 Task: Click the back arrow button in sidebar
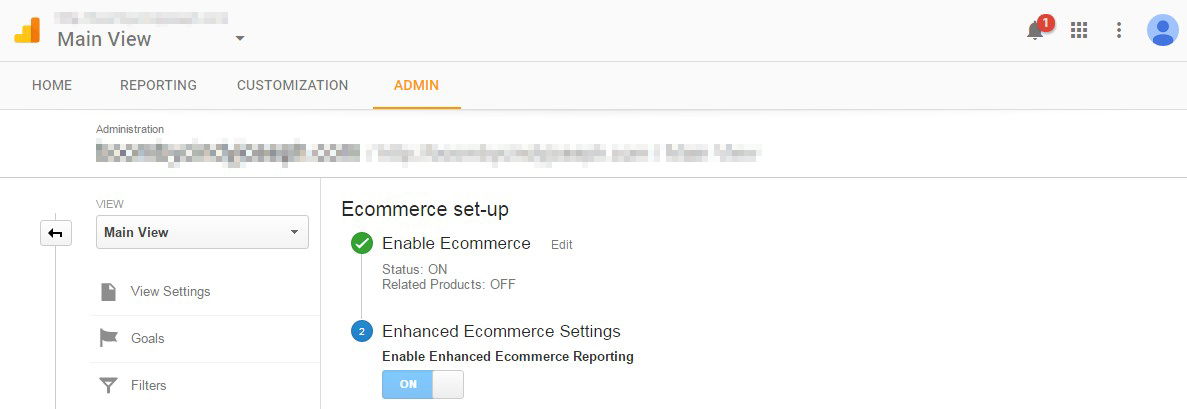click(x=56, y=233)
